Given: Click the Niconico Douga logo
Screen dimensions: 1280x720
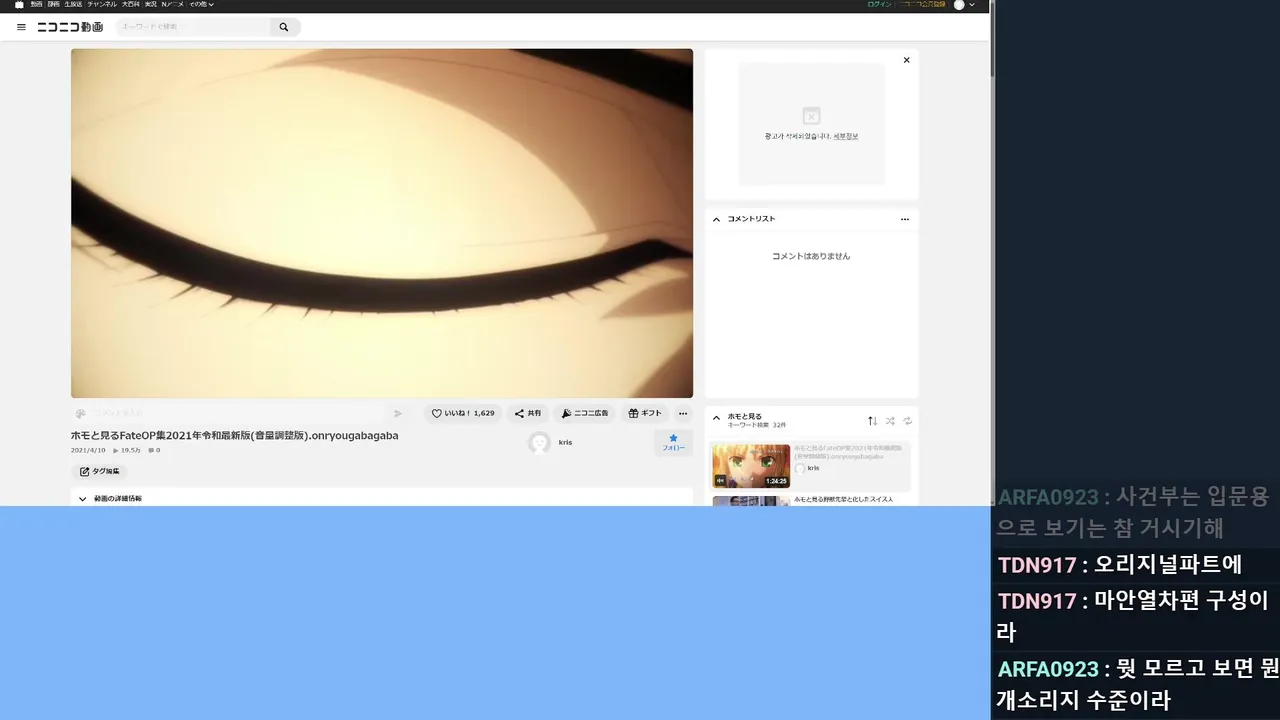Looking at the screenshot, I should (70, 27).
